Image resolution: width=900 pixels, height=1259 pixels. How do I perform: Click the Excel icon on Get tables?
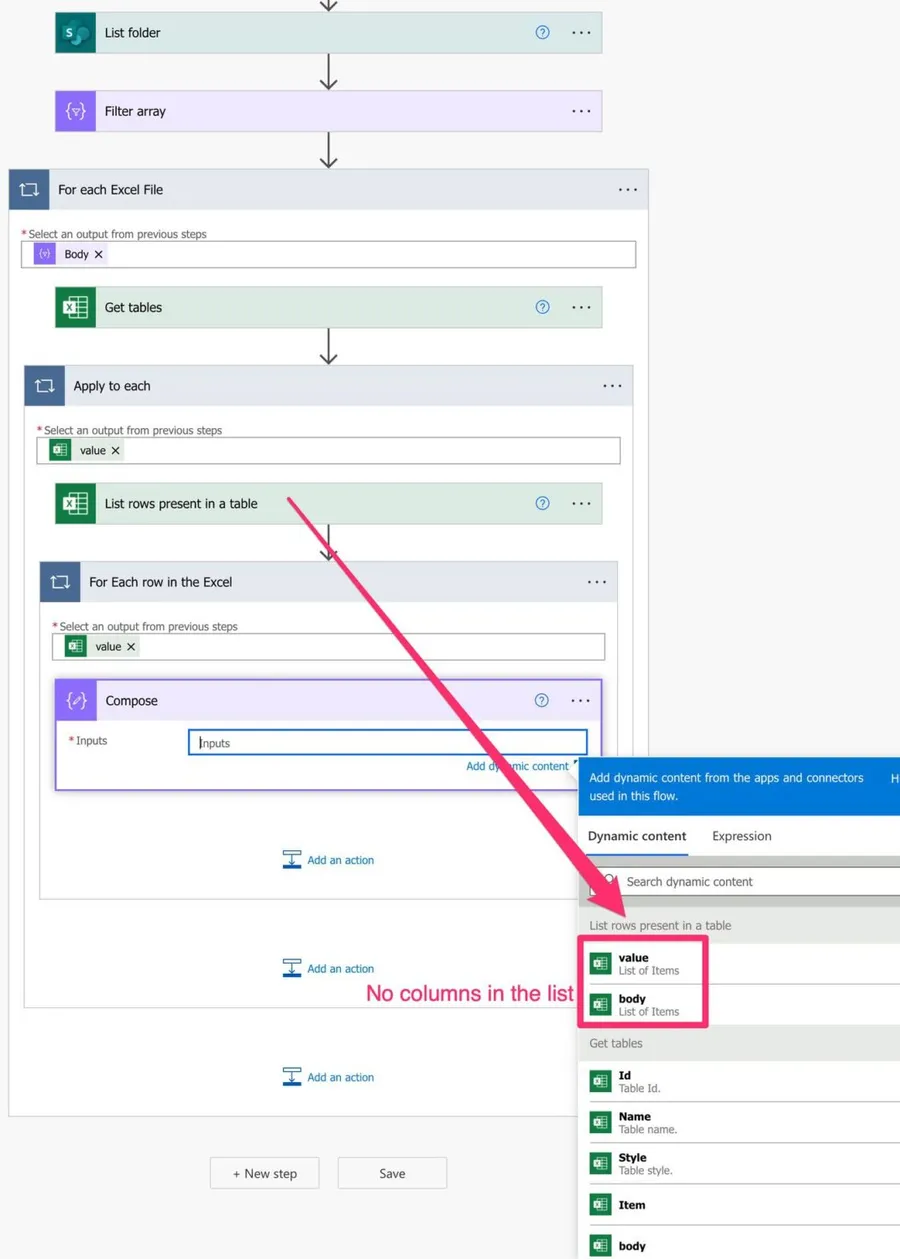coord(76,308)
